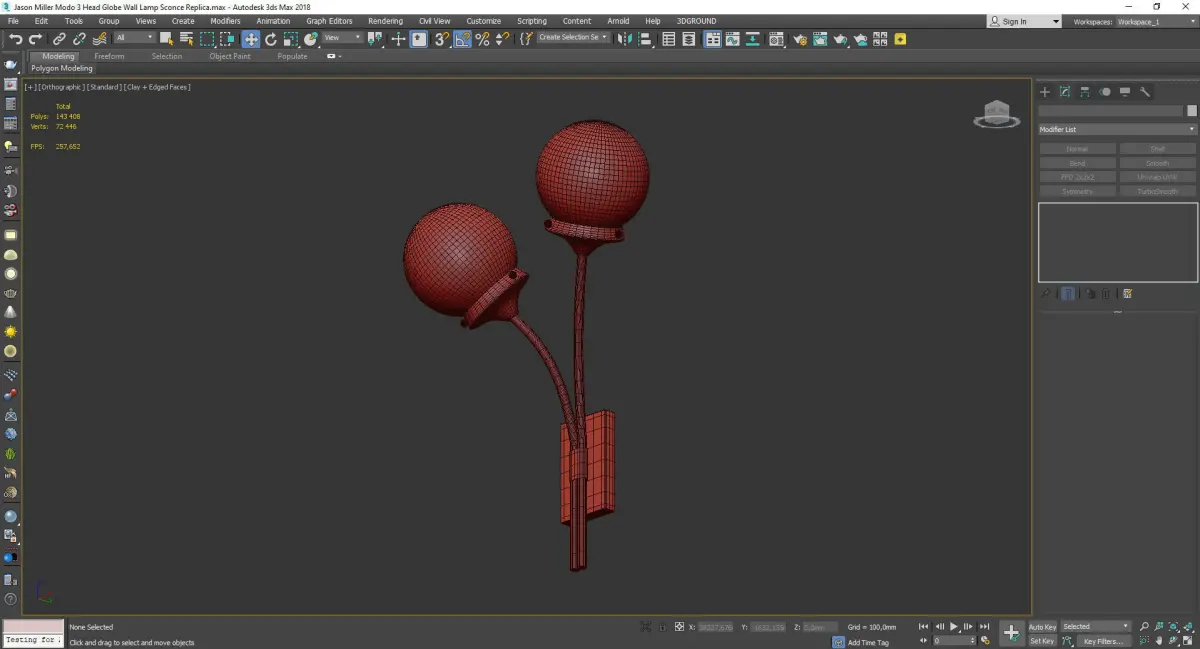Image resolution: width=1200 pixels, height=649 pixels.
Task: Click the Undo arrow in the main toolbar
Action: 15,39
